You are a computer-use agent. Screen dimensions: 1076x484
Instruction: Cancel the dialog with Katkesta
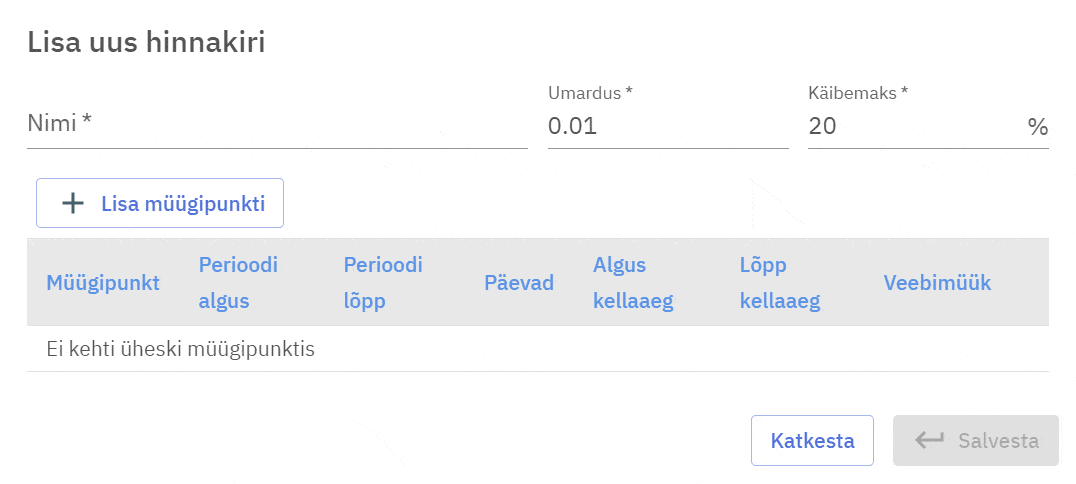[x=812, y=441]
